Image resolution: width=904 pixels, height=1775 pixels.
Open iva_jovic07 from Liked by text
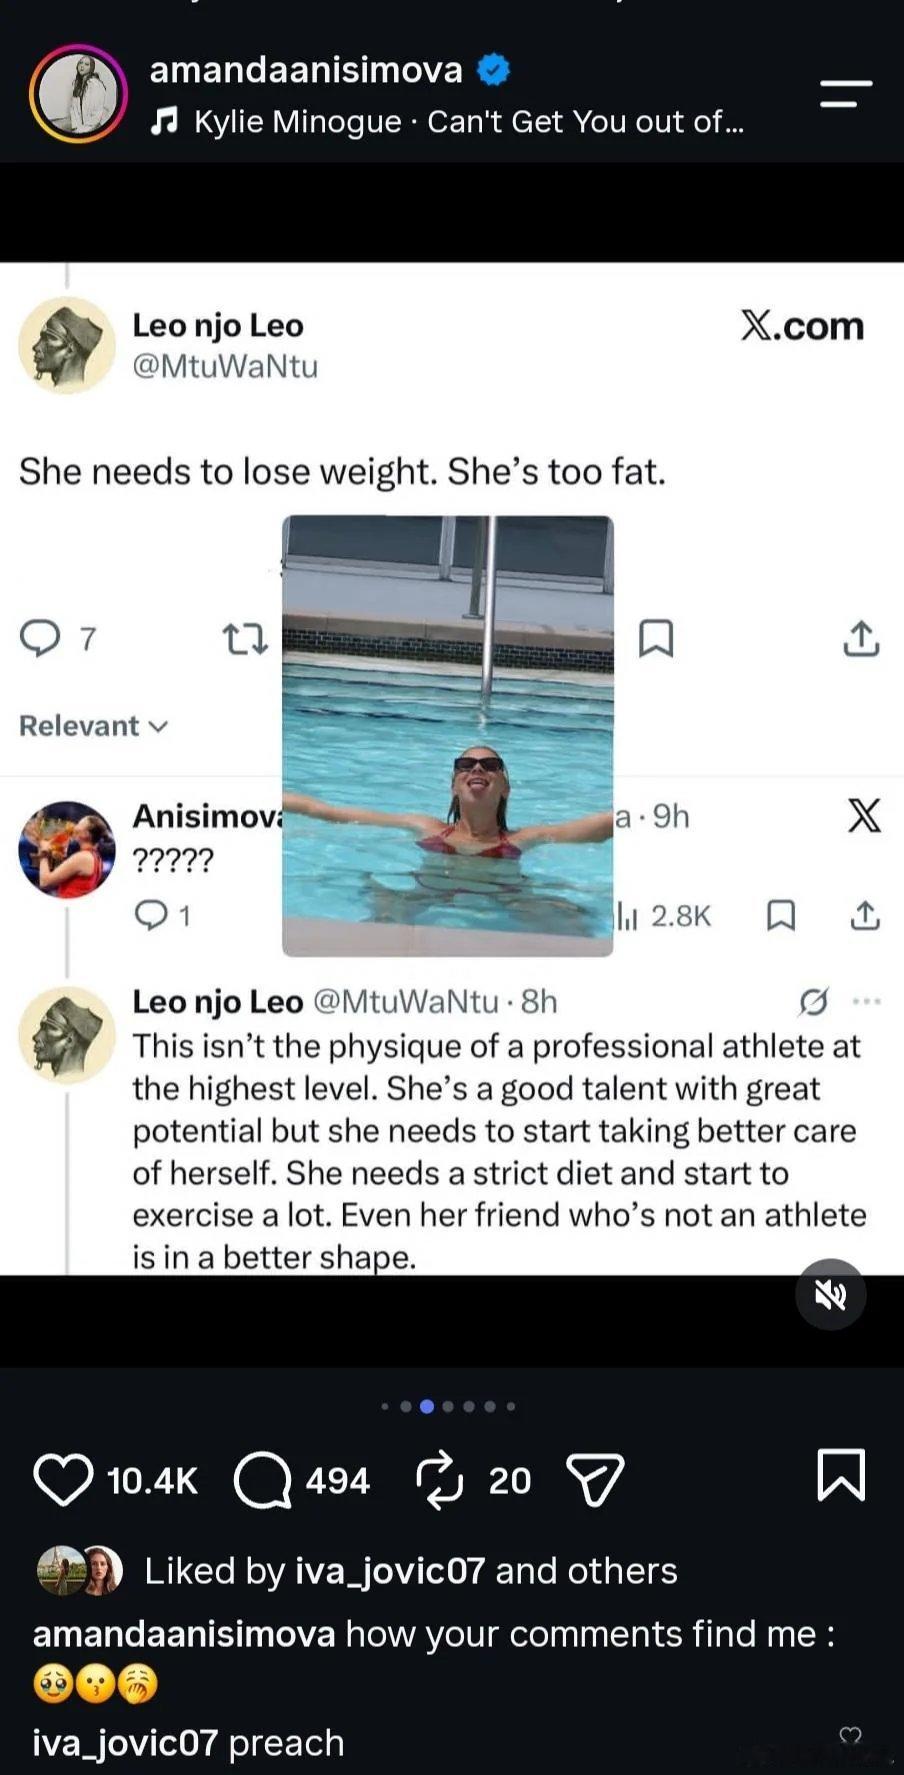[x=390, y=1571]
